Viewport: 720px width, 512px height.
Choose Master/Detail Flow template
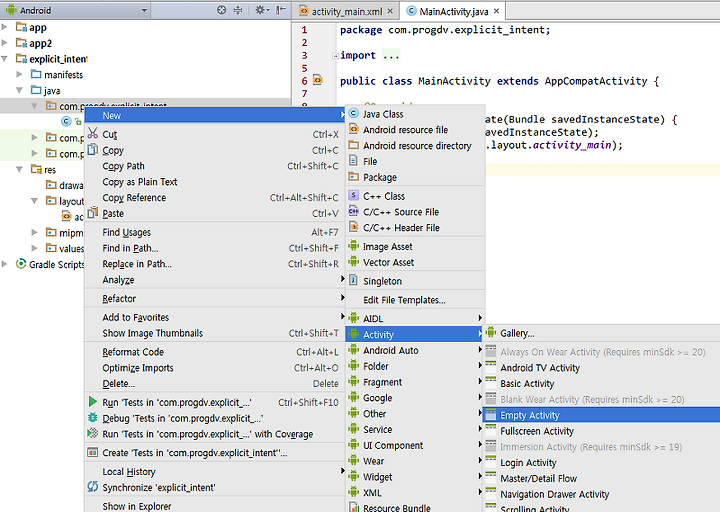click(x=602, y=478)
